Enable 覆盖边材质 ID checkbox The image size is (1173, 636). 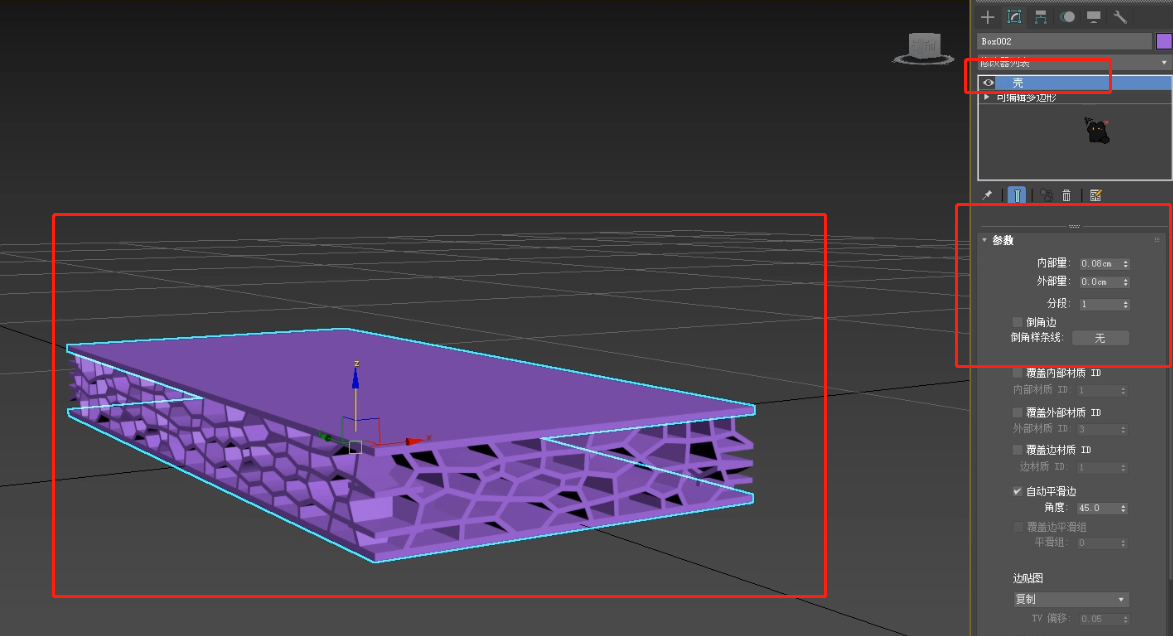click(x=1017, y=450)
